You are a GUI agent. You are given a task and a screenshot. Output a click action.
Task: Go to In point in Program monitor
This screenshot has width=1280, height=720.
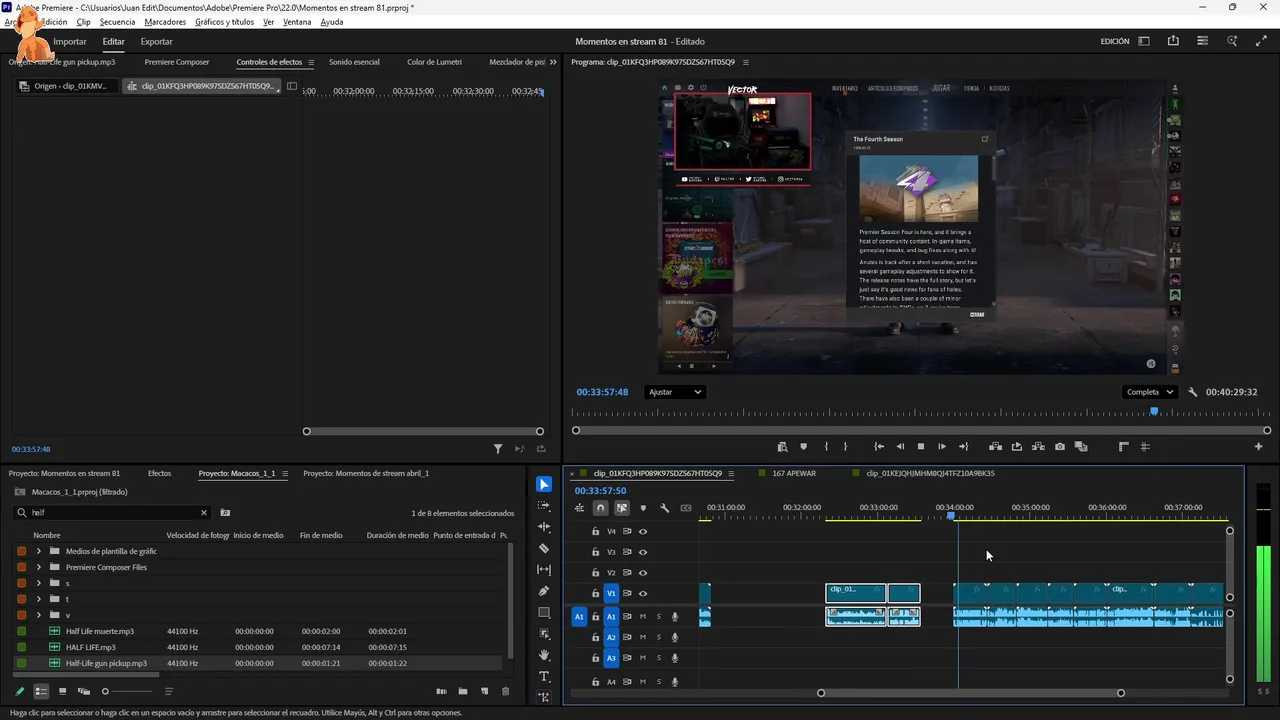click(x=879, y=447)
